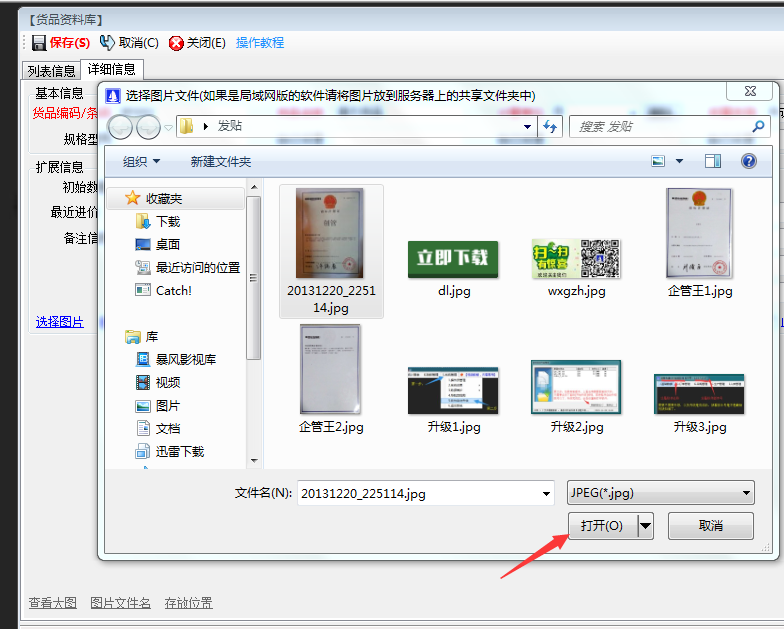This screenshot has height=629, width=784.
Task: Click the Open (打开) button
Action: point(602,526)
